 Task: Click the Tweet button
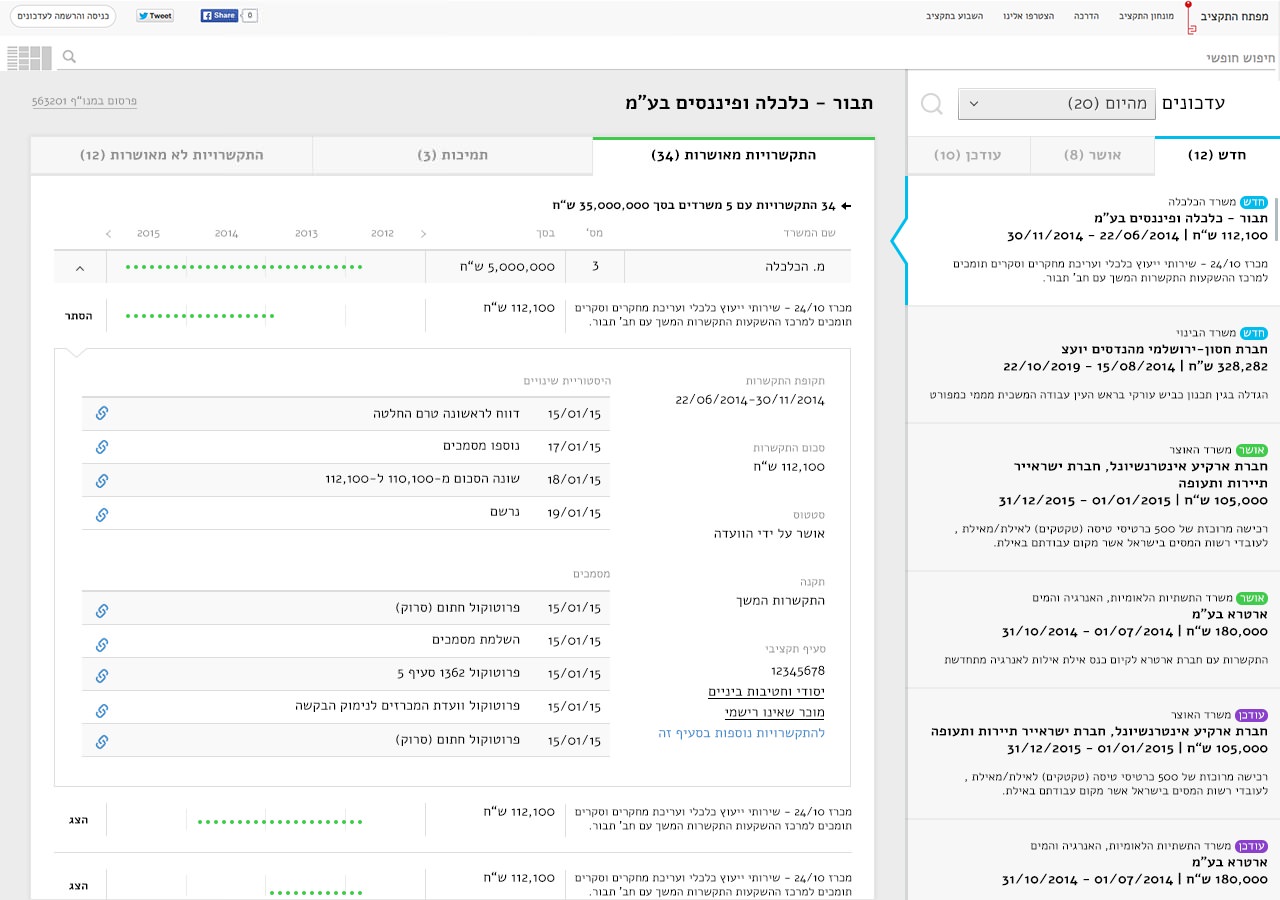click(x=155, y=16)
